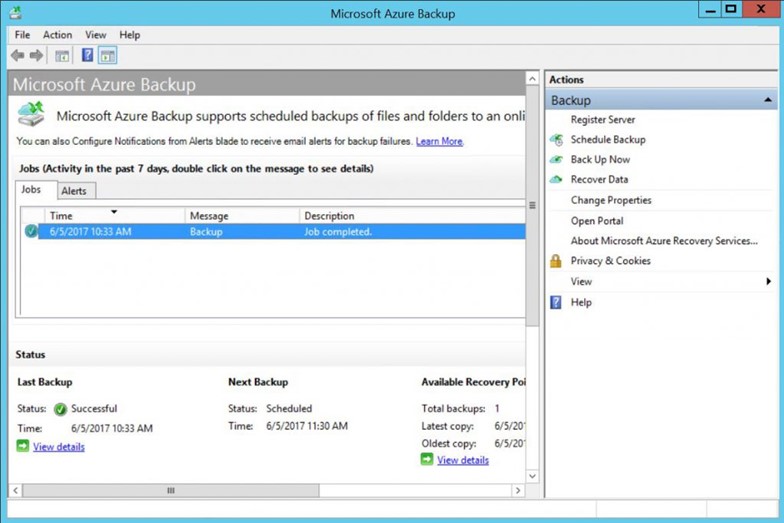Screen dimensions: 784x523
Task: Minimize the Microsoft Azure Backup window
Action: pos(710,10)
